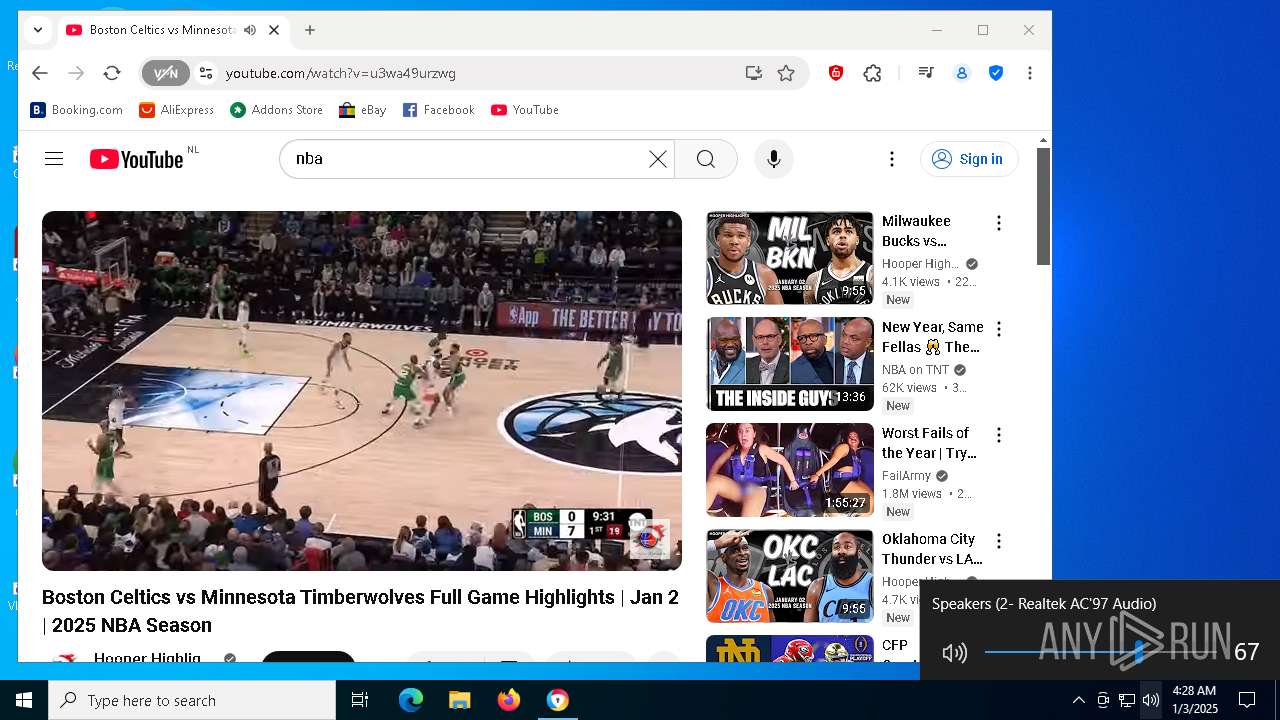Open the VPN badge in address bar
Image resolution: width=1280 pixels, height=720 pixels.
pos(165,73)
